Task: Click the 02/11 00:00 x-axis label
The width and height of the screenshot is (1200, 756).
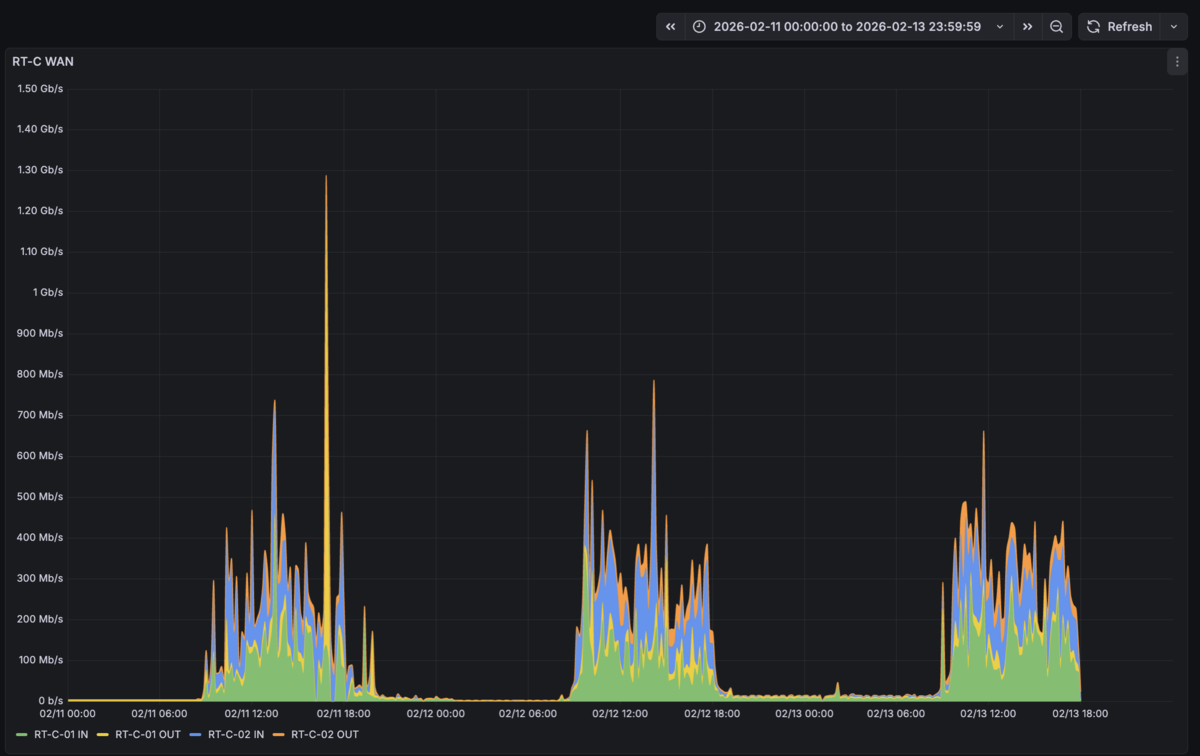Action: pos(67,714)
